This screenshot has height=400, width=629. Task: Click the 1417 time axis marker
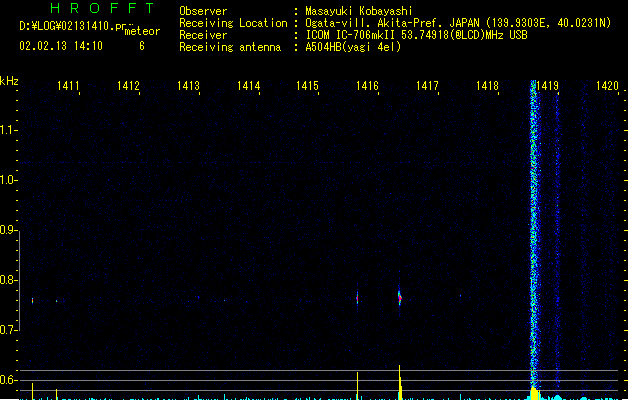coord(427,86)
